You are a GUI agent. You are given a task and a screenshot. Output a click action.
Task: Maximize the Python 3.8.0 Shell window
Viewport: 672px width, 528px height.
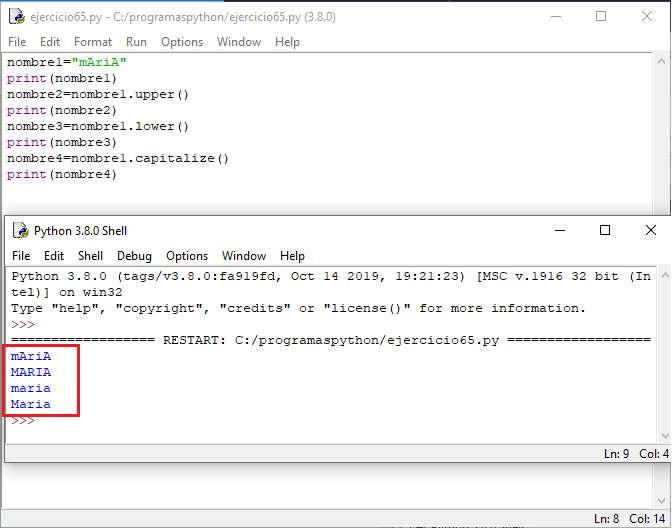[x=604, y=230]
